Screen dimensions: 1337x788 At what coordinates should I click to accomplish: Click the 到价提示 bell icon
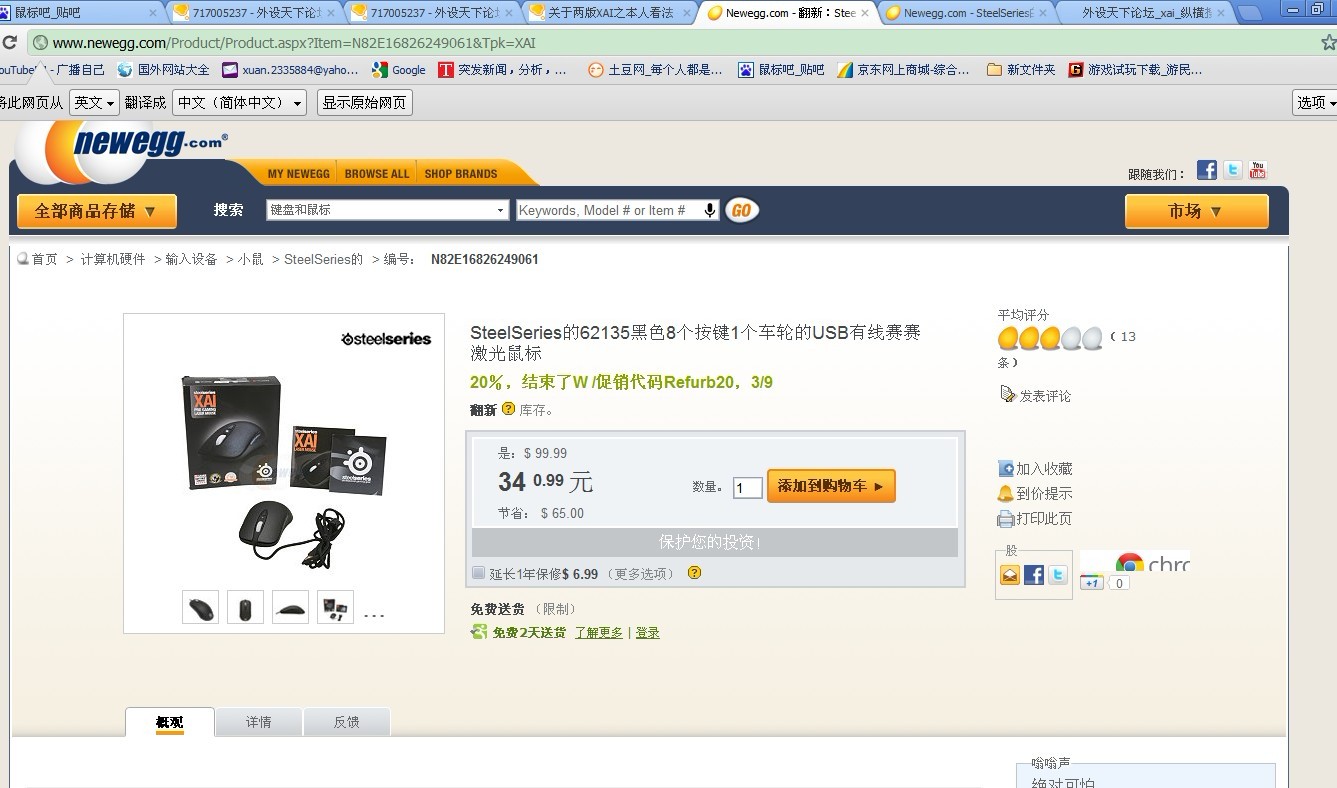(1006, 493)
